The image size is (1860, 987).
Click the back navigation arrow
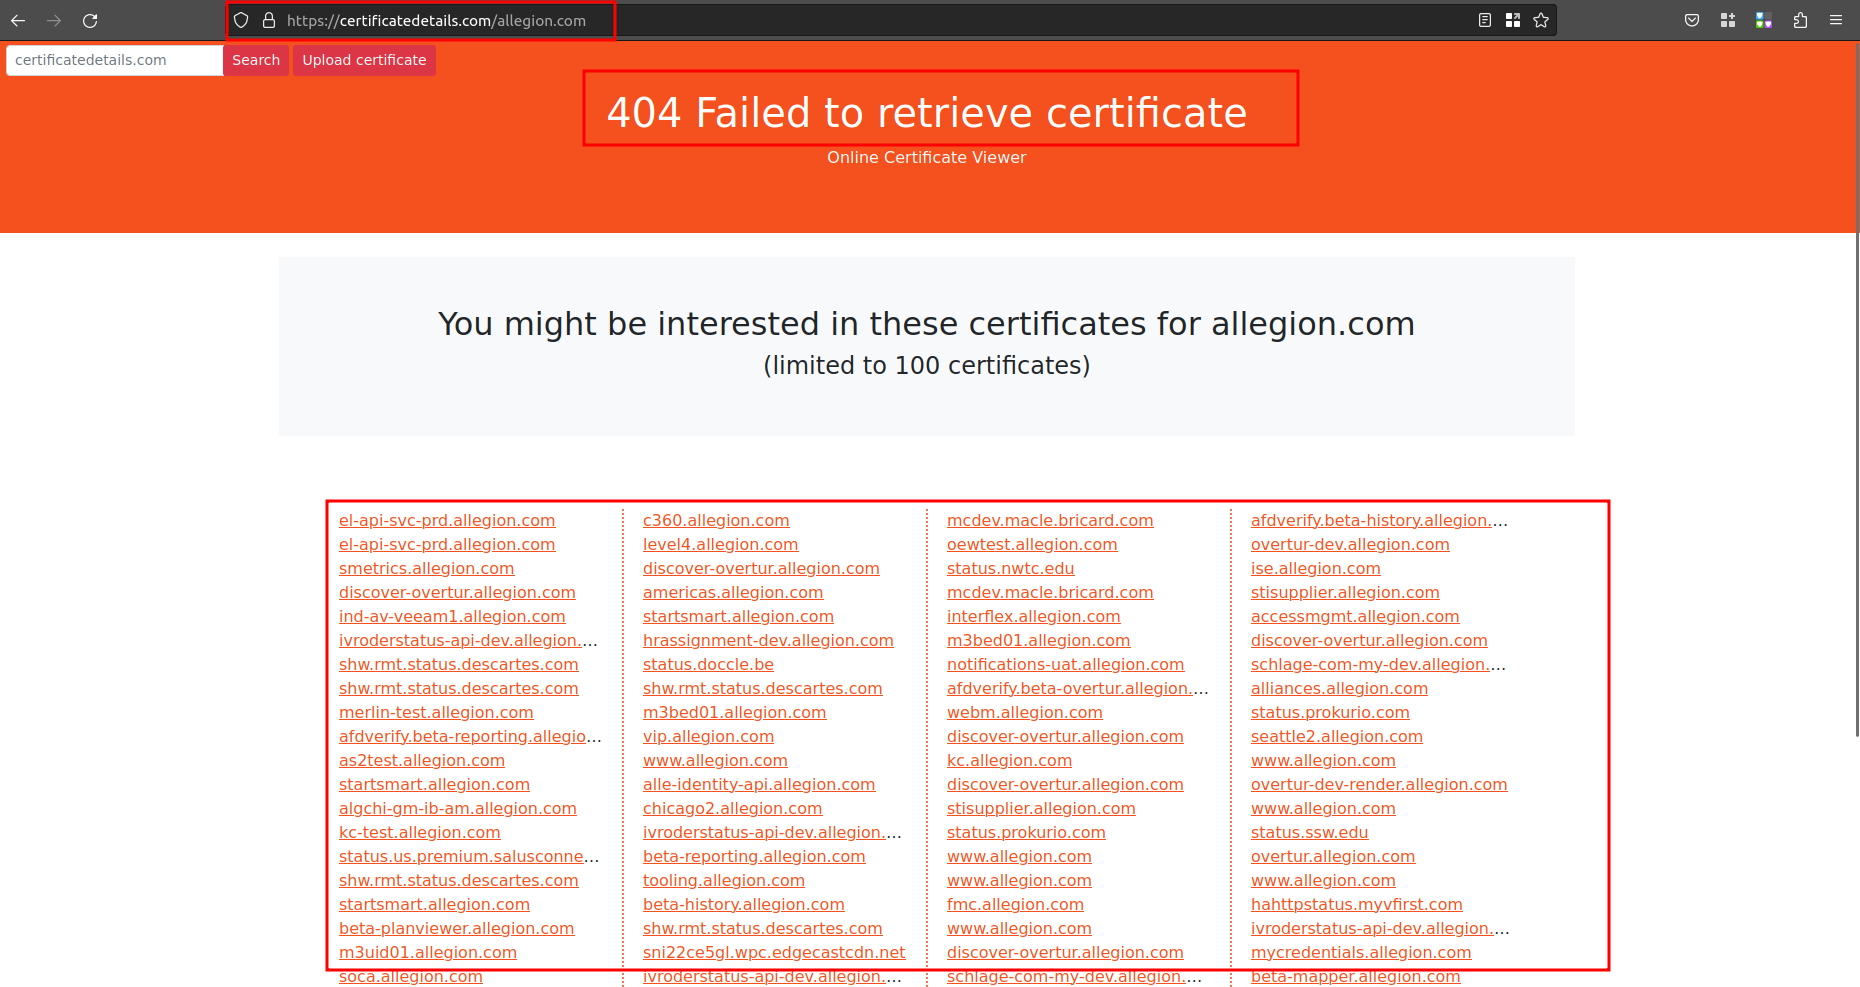coord(18,20)
